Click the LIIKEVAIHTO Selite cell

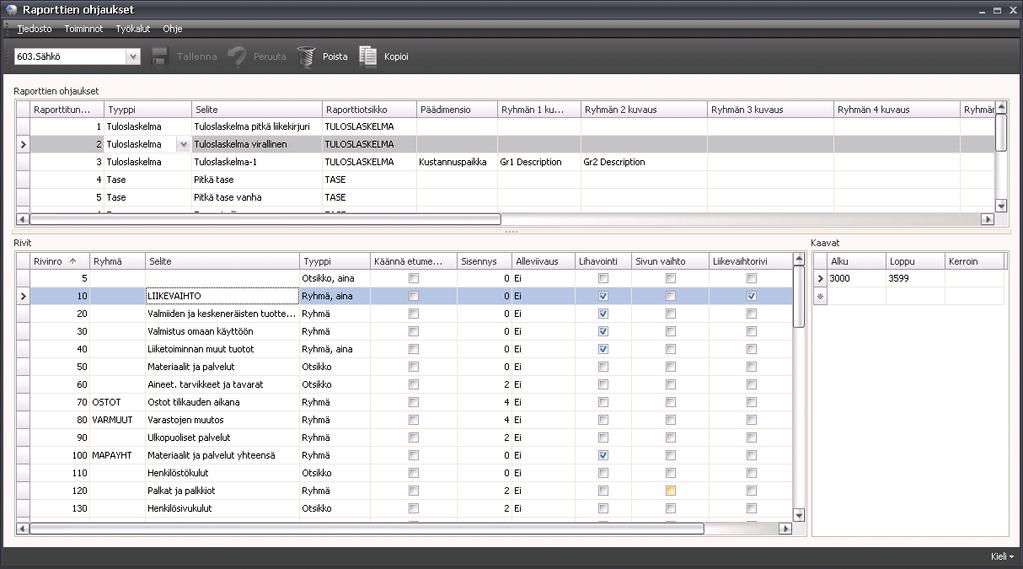pyautogui.click(x=222, y=296)
